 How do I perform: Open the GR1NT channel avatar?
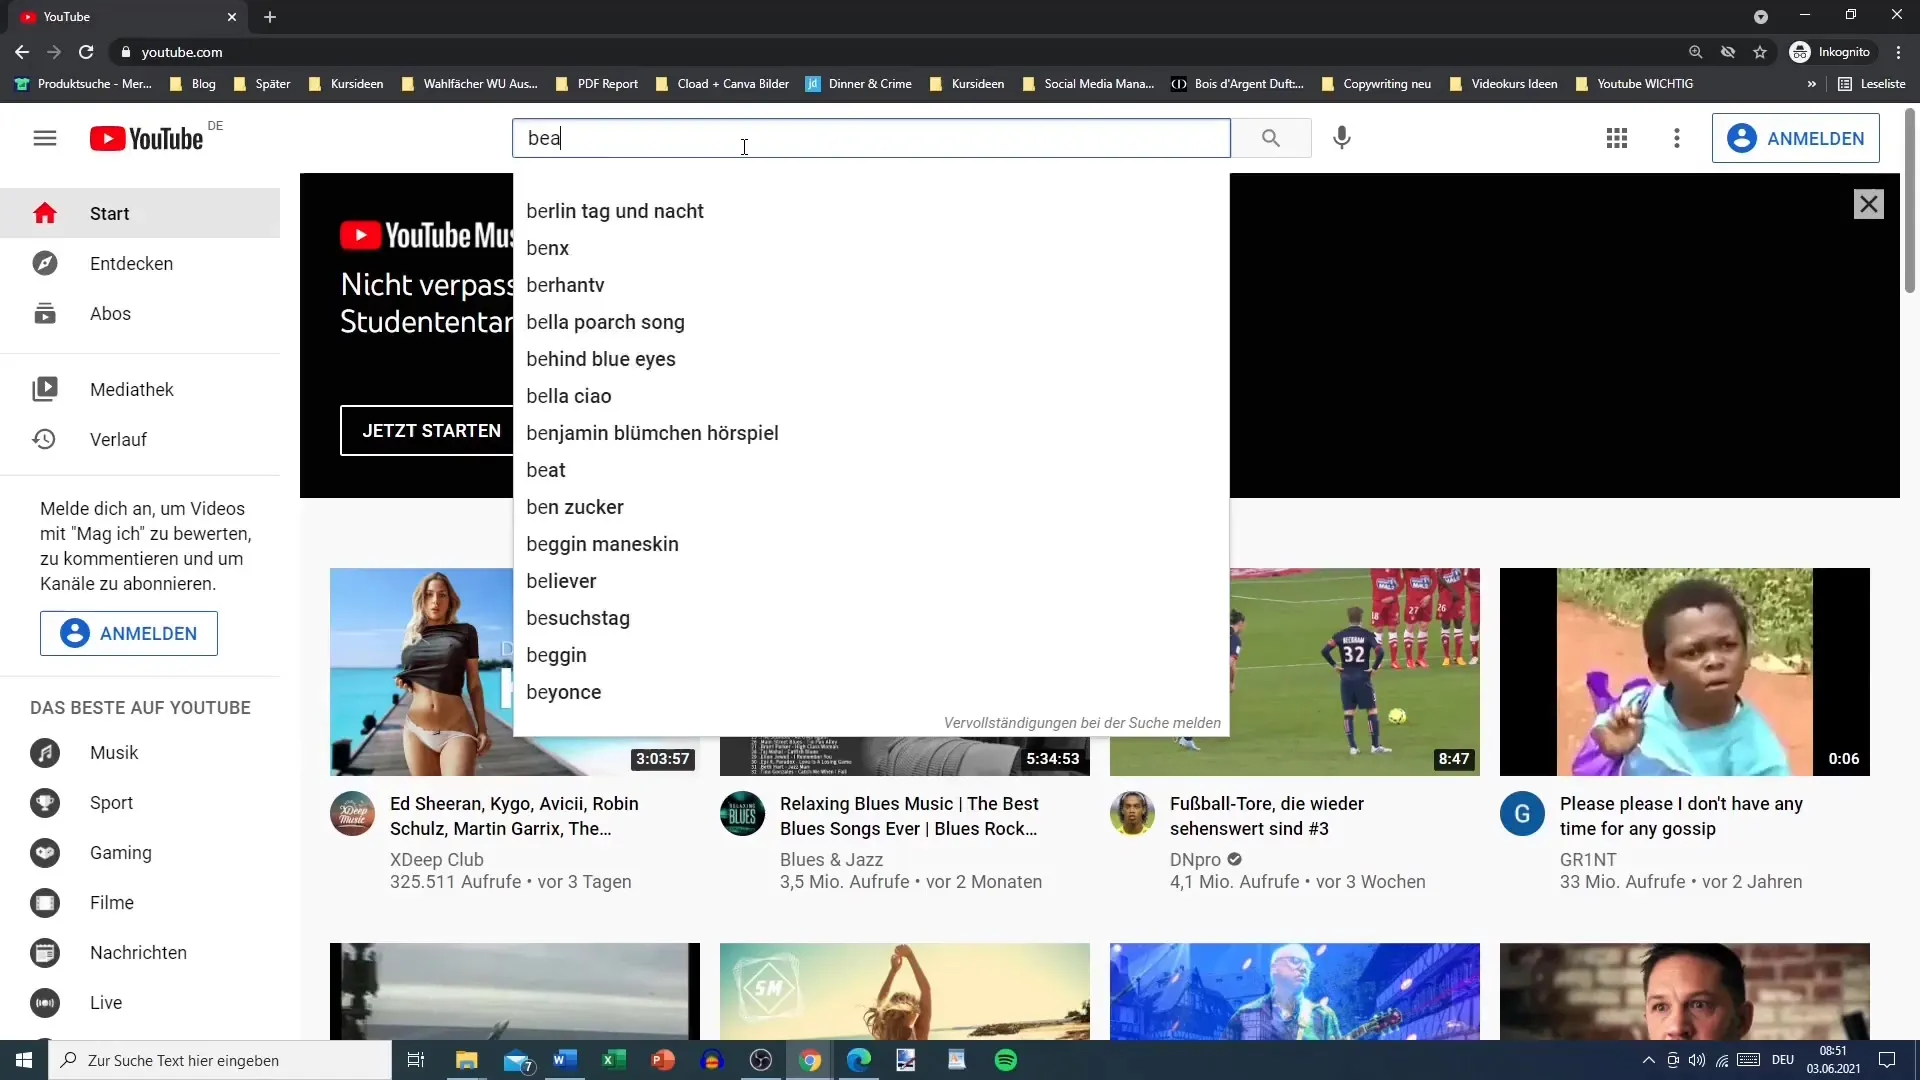click(x=1522, y=814)
